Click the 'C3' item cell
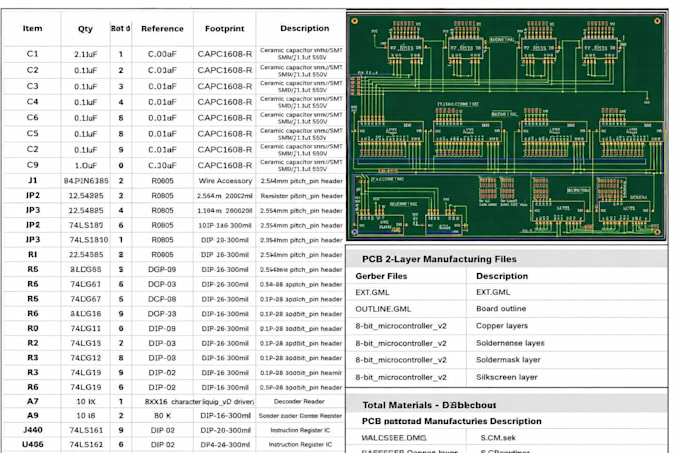Image resolution: width=680 pixels, height=453 pixels. pos(33,86)
